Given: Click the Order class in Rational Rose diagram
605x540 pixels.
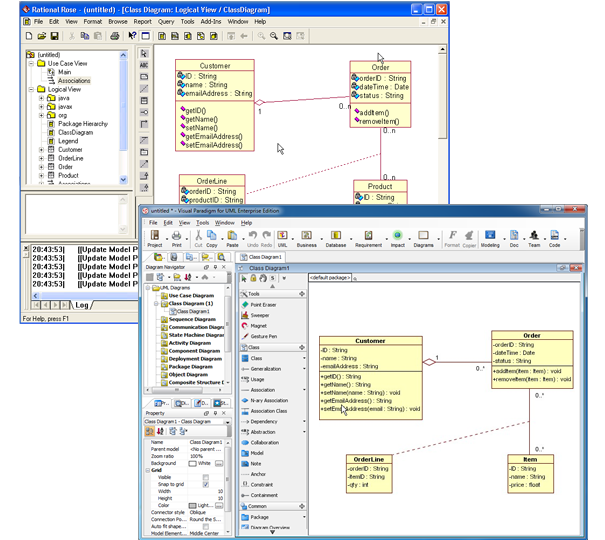Looking at the screenshot, I should pos(380,94).
